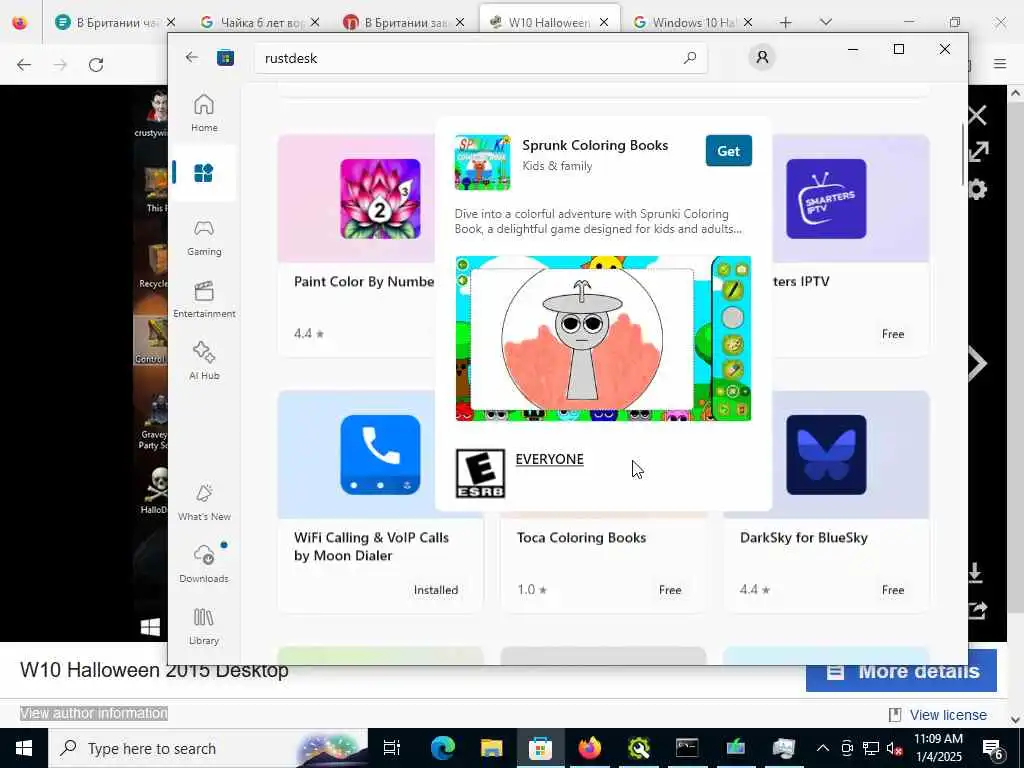Image resolution: width=1024 pixels, height=768 pixels.
Task: Click the viewer share icon below the download arrow
Action: (x=978, y=611)
